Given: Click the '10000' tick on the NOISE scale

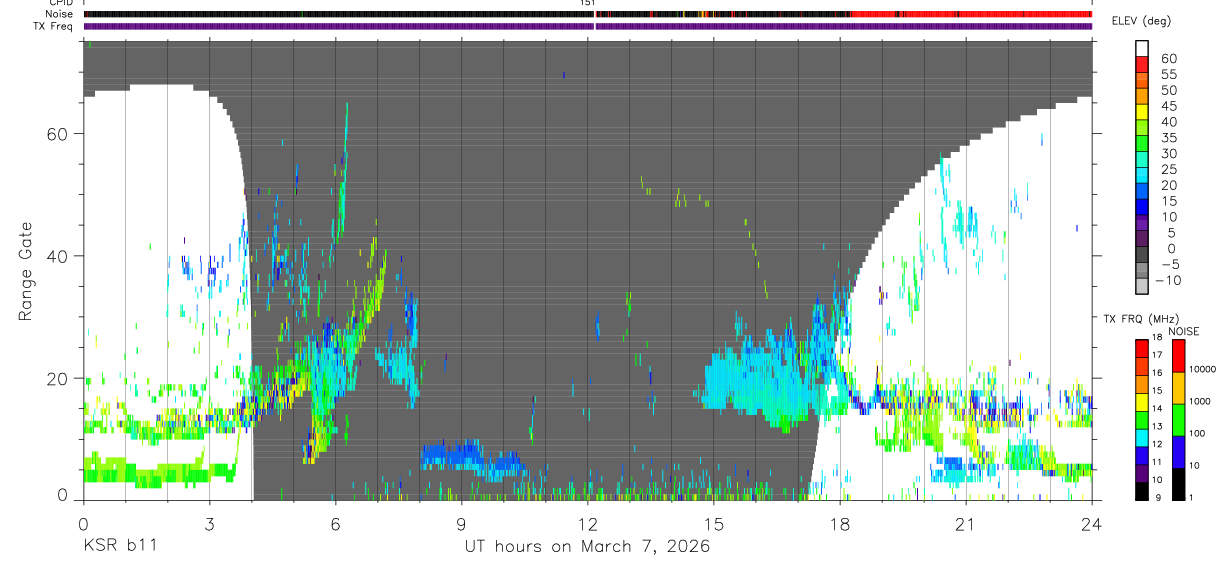Looking at the screenshot, I should 1203,370.
